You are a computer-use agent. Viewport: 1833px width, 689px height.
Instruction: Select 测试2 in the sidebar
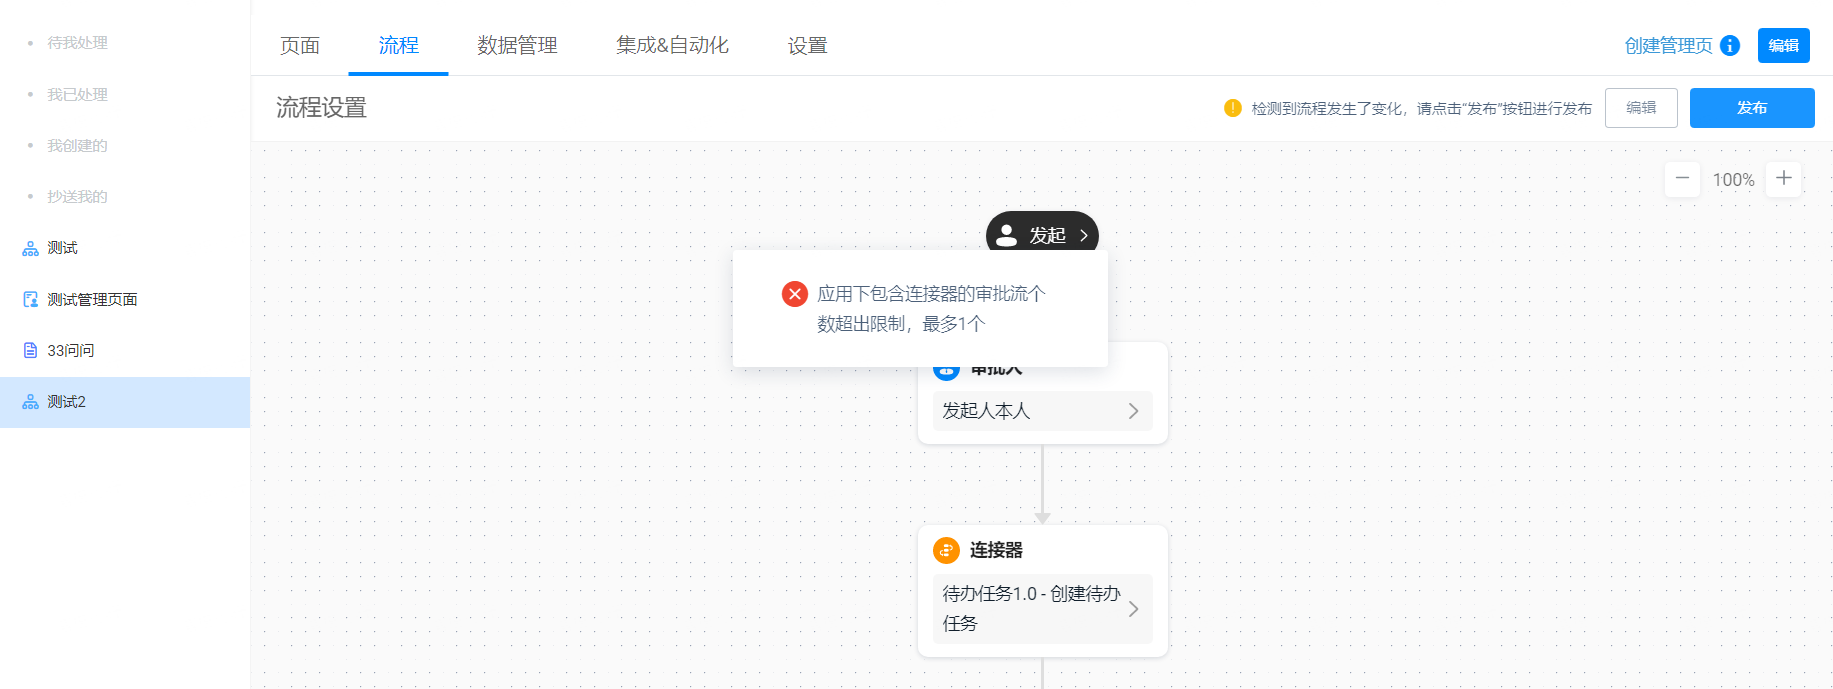coord(125,402)
